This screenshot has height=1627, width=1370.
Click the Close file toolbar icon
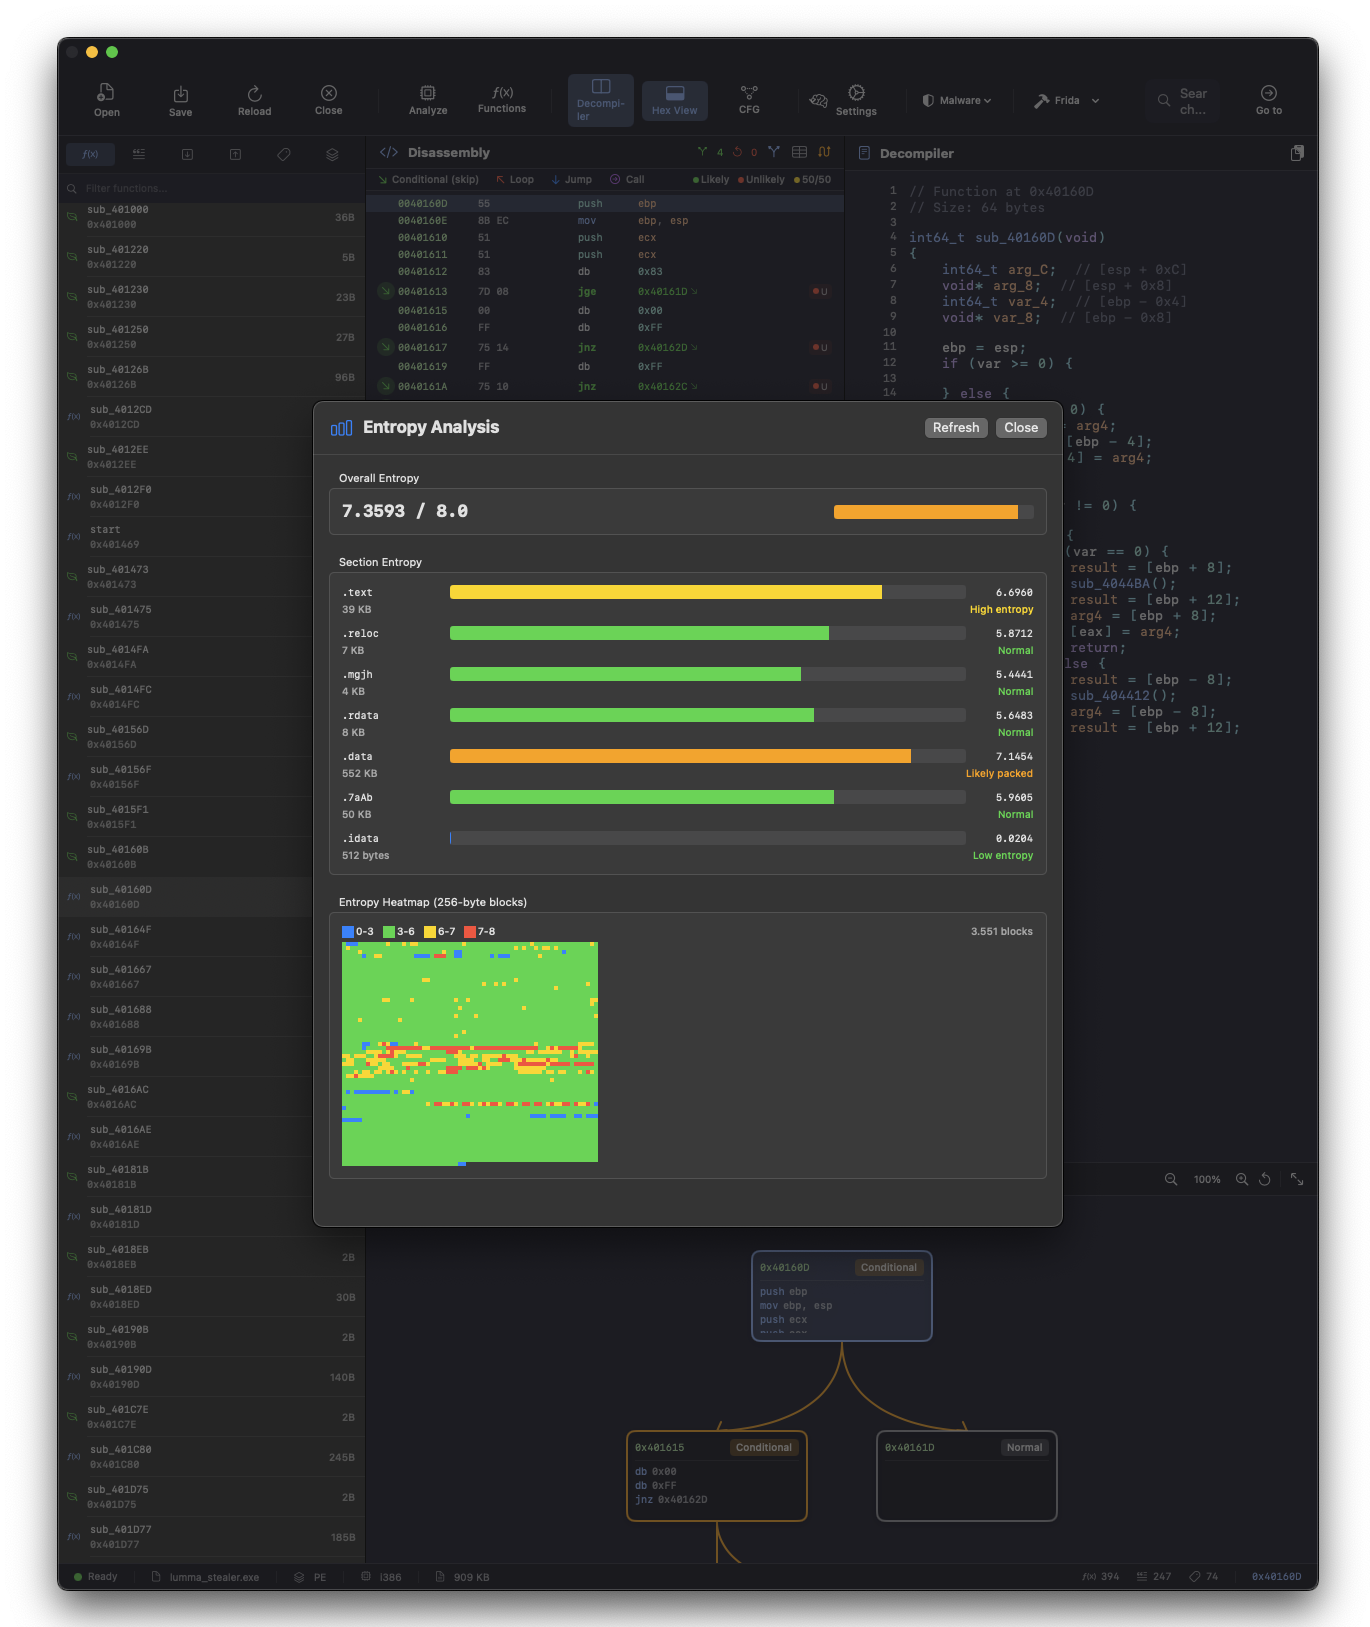(x=328, y=100)
